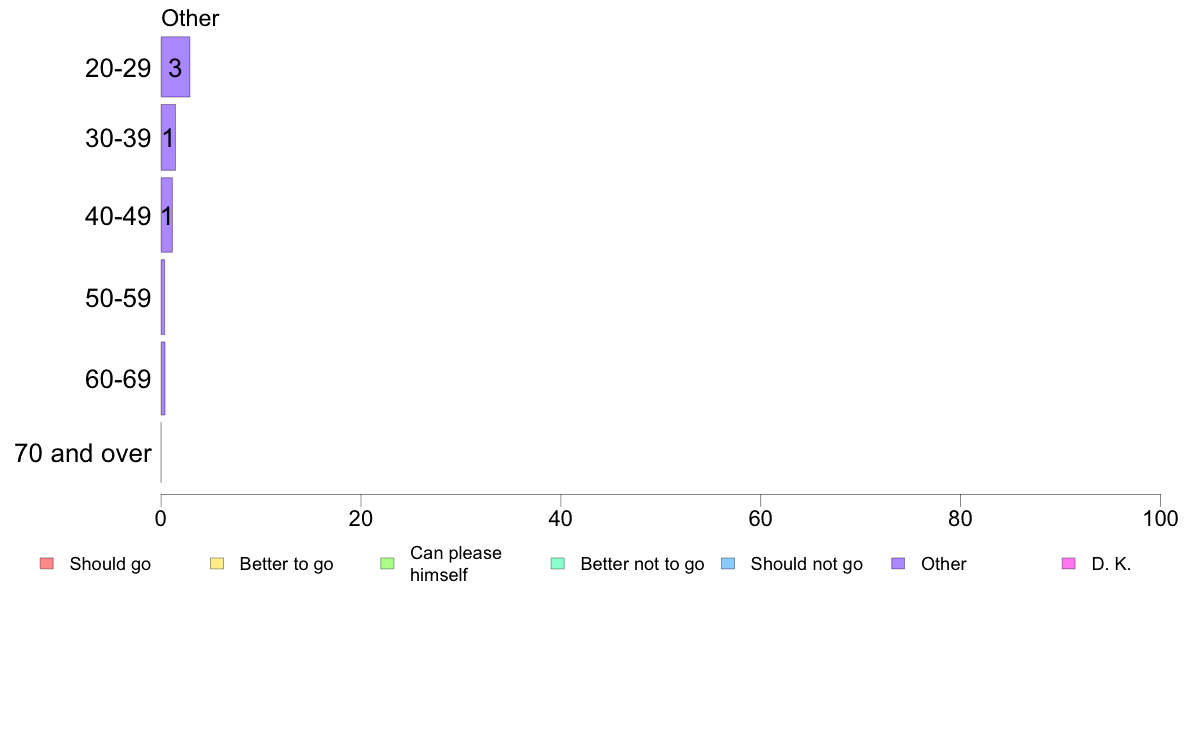The image size is (1188, 736).
Task: Click the 70 and over axis label
Action: [83, 453]
